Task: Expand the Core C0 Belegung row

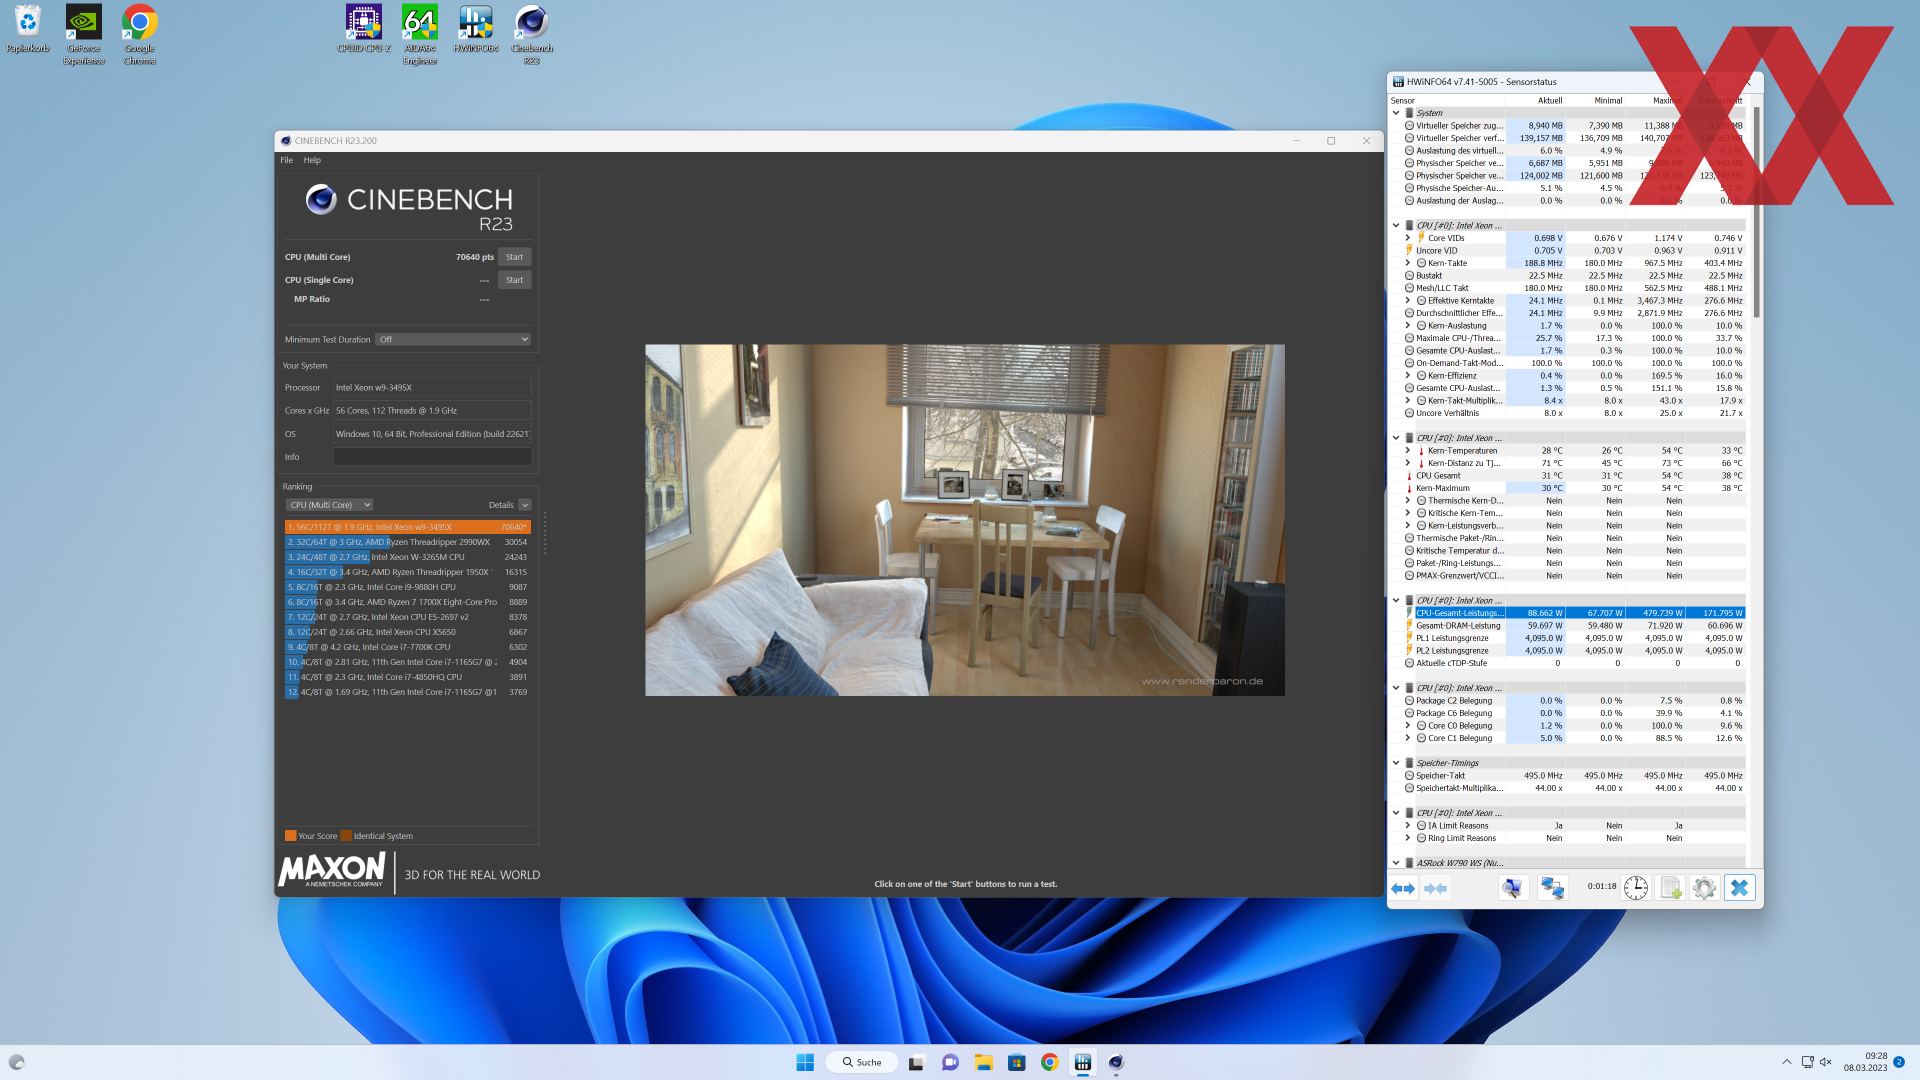Action: [1408, 726]
